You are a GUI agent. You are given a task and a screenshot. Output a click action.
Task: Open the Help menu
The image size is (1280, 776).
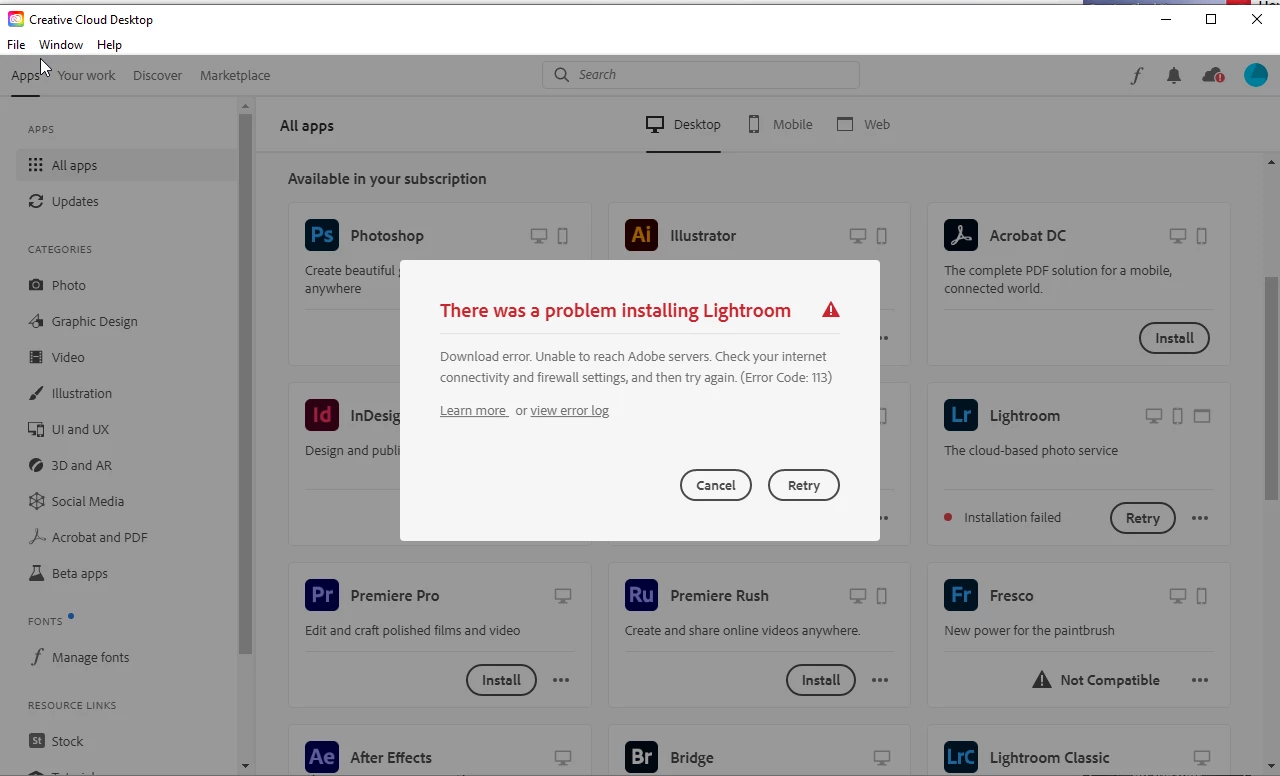click(109, 45)
